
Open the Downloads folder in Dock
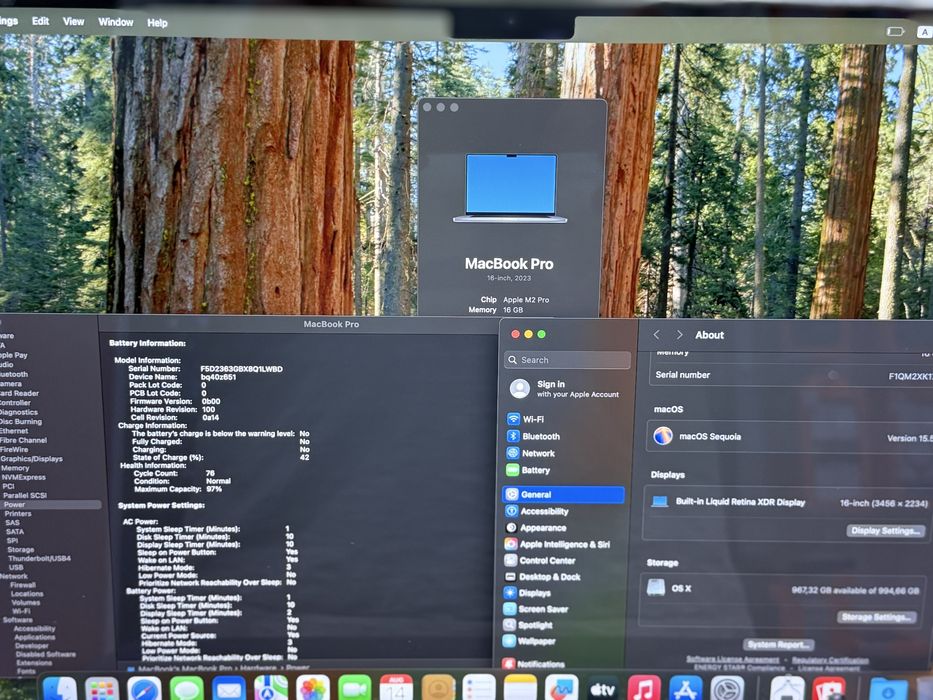pyautogui.click(x=888, y=690)
